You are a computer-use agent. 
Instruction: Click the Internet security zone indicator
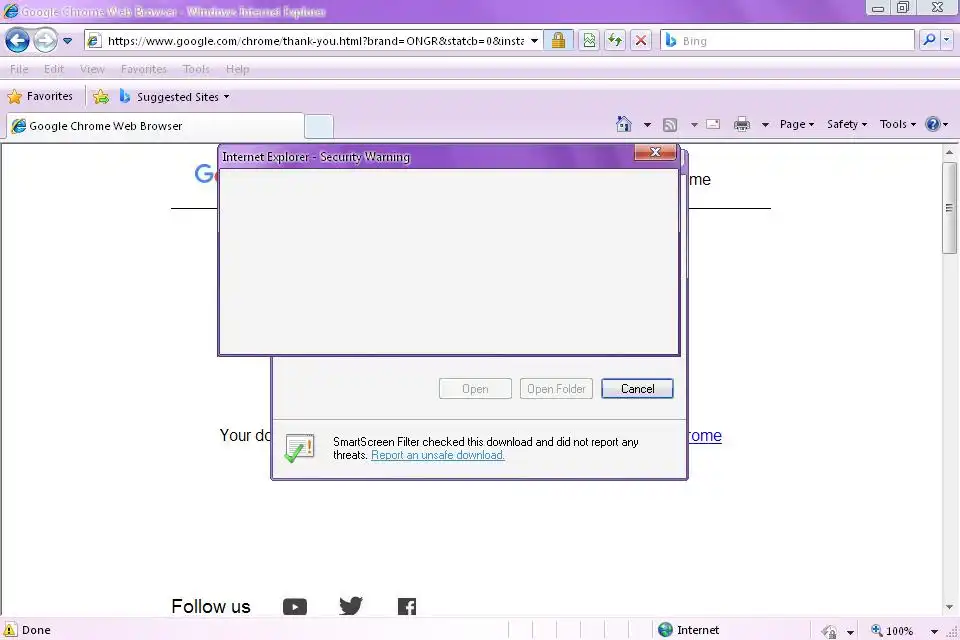(689, 630)
